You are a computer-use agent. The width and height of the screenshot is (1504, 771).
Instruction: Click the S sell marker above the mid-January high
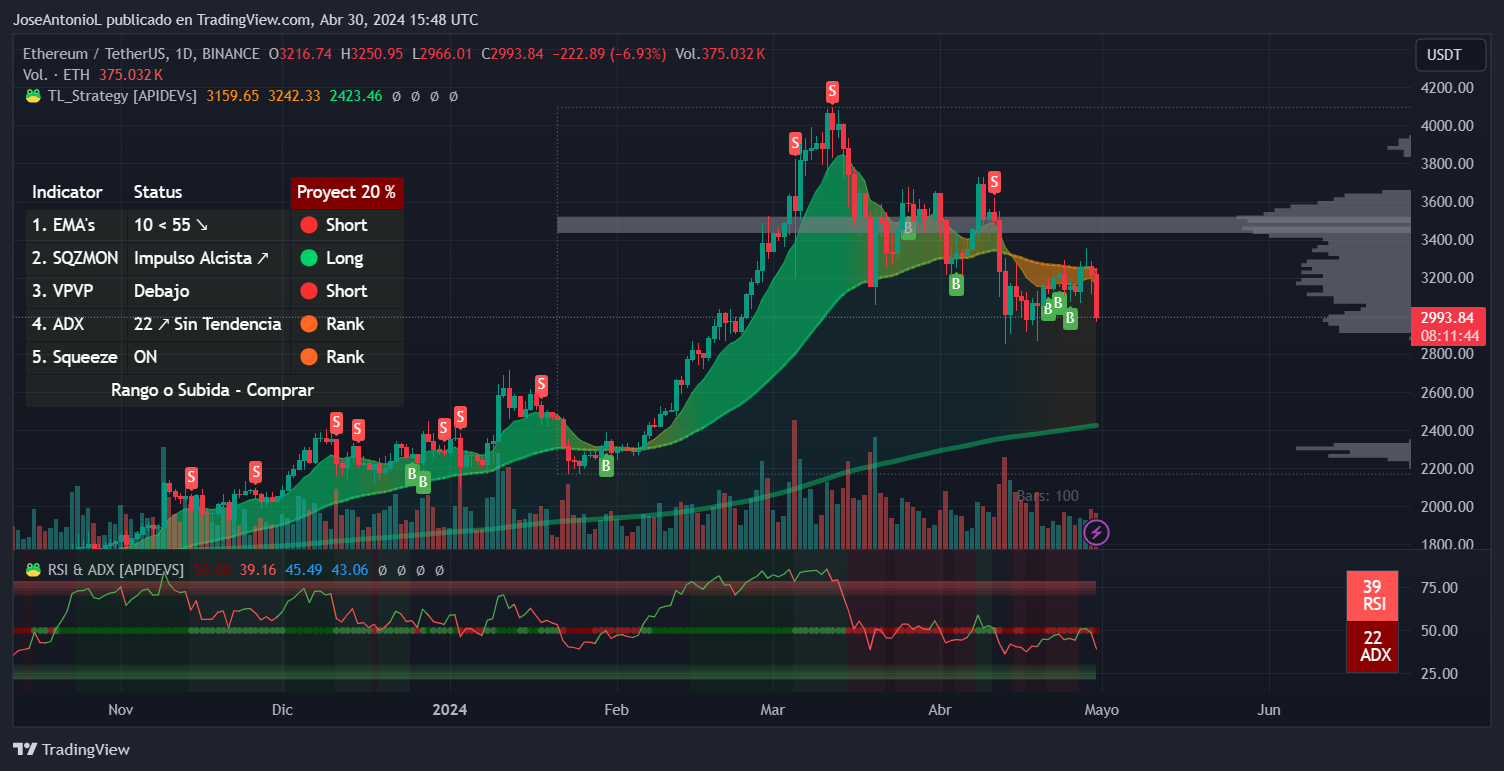click(x=541, y=384)
